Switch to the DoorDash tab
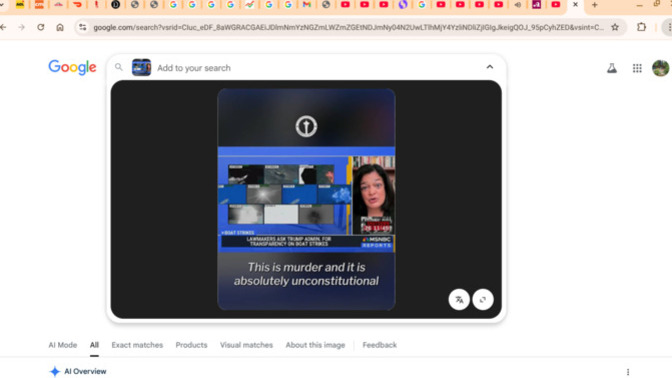This screenshot has height=378, width=672. (78, 5)
